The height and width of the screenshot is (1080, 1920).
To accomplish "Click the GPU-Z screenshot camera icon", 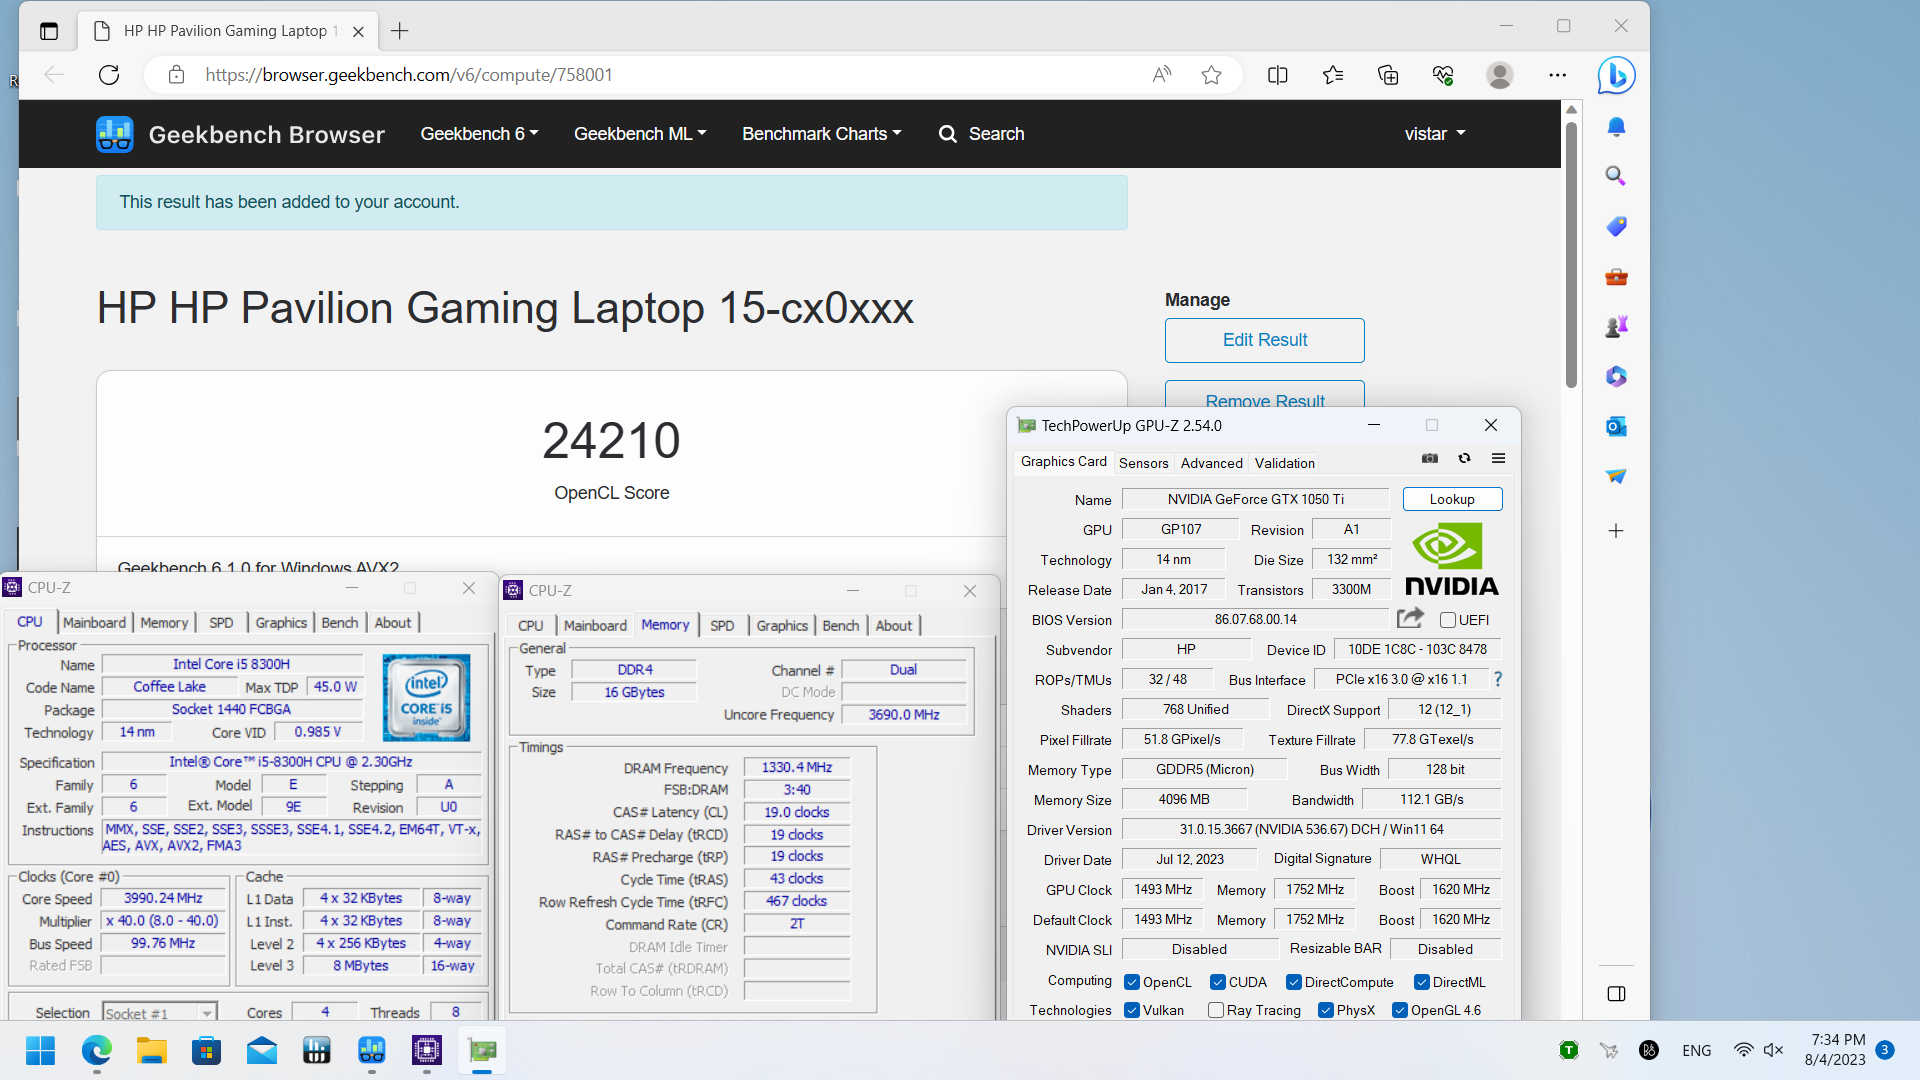I will coord(1430,458).
